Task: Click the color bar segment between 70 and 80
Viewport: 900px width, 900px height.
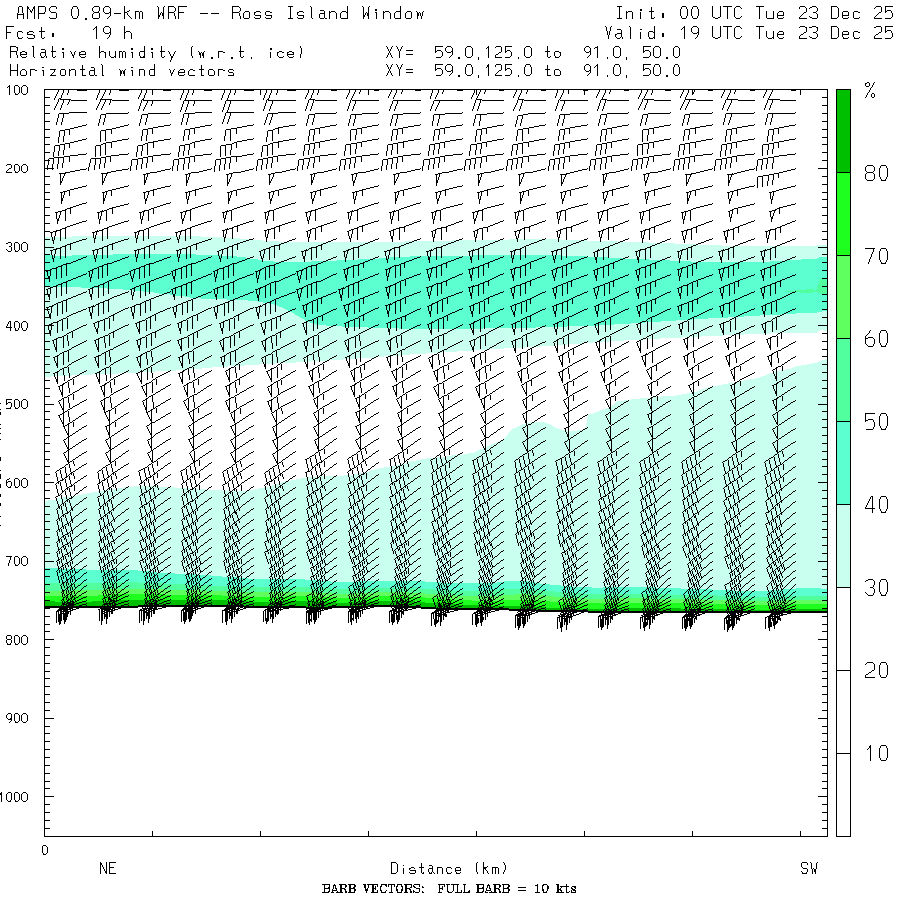Action: pos(843,213)
